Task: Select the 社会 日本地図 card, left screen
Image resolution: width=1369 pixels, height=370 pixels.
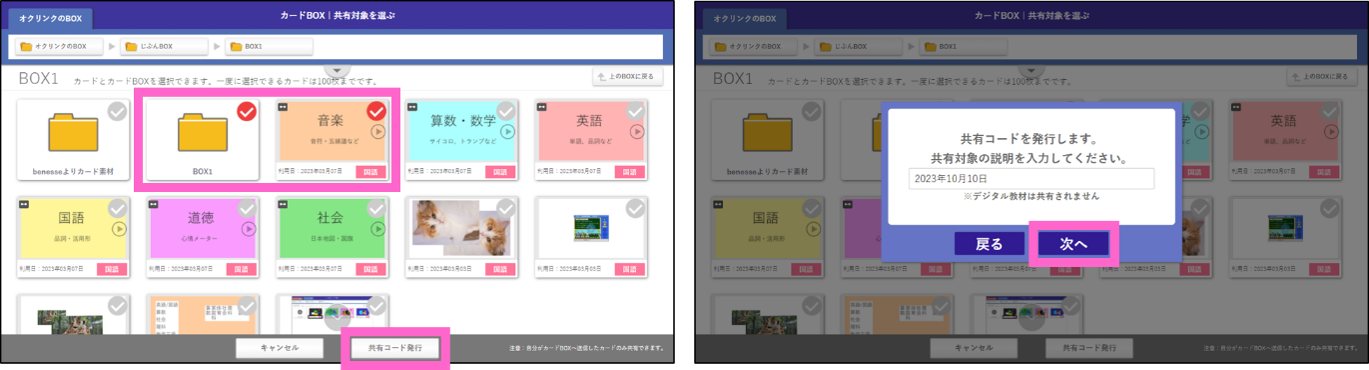Action: pos(332,236)
